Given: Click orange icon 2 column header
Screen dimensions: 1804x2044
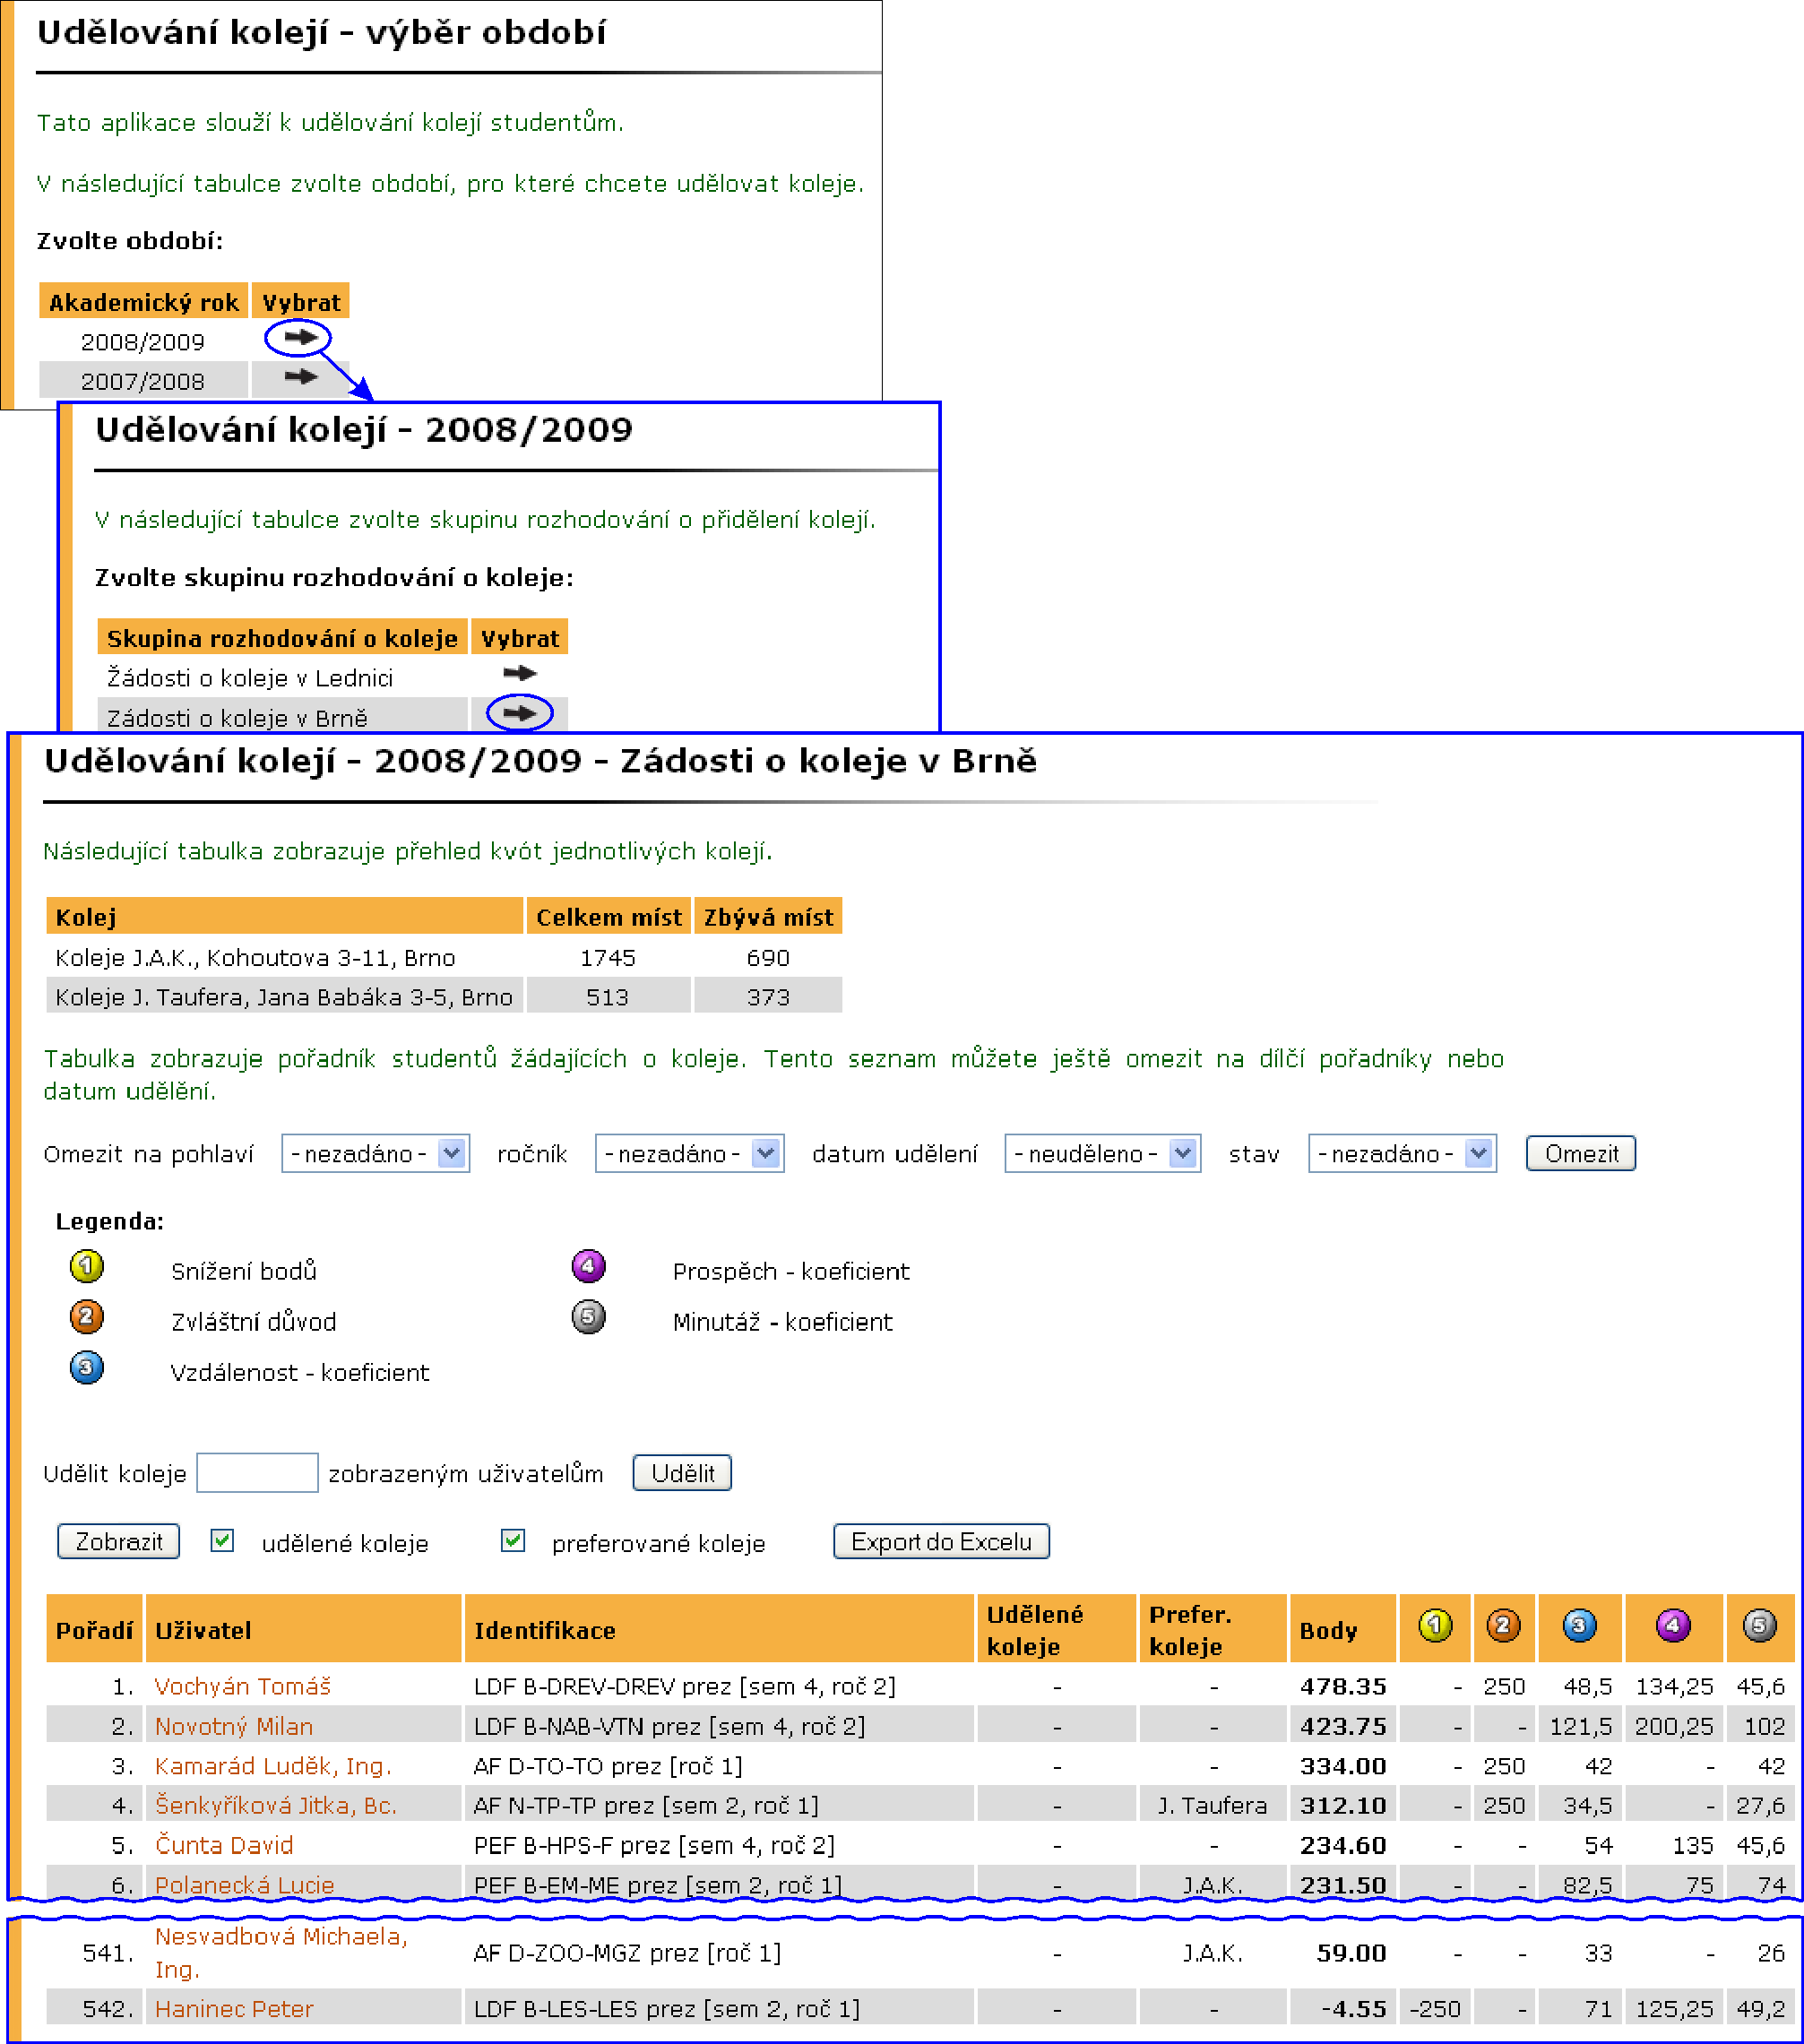Looking at the screenshot, I should [1503, 1625].
